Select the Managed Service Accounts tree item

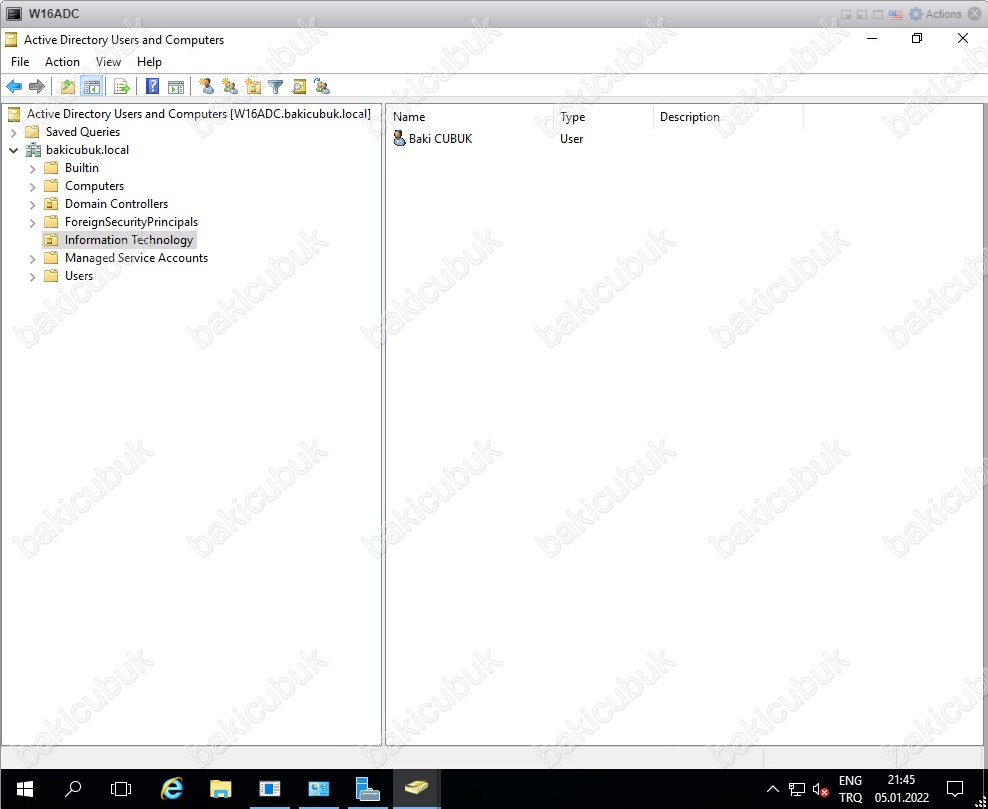136,258
